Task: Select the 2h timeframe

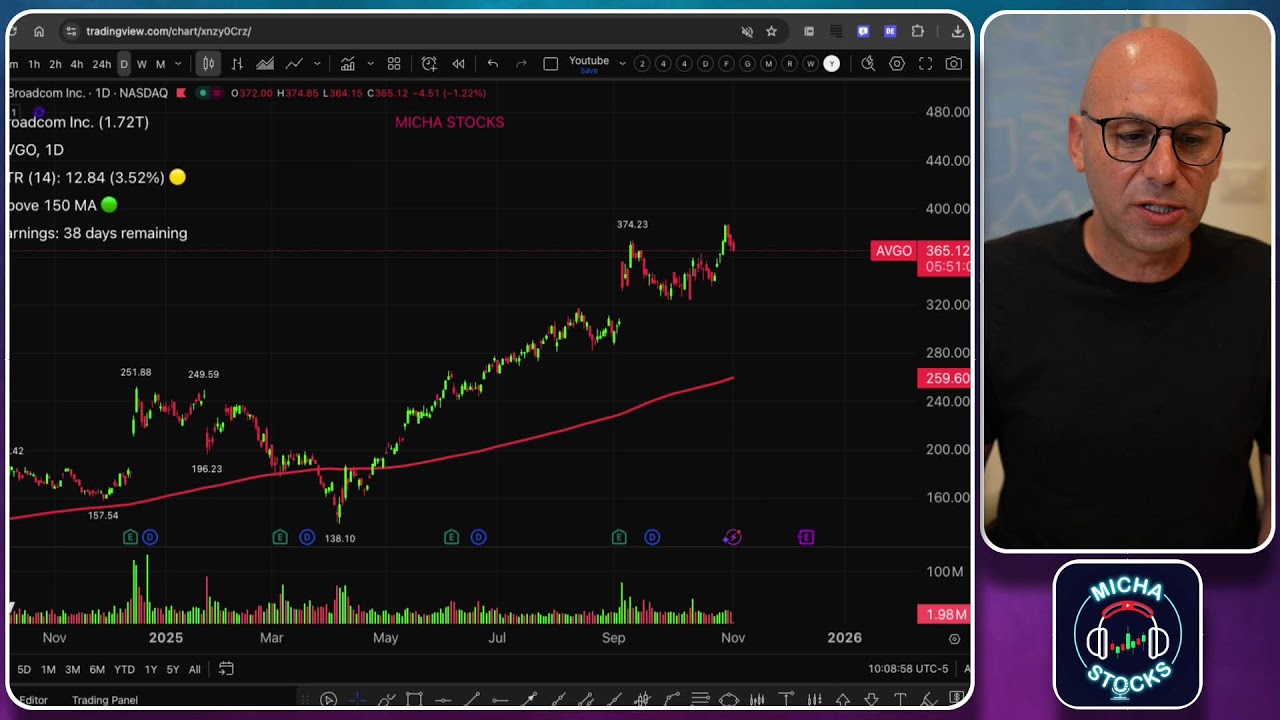Action: click(55, 64)
